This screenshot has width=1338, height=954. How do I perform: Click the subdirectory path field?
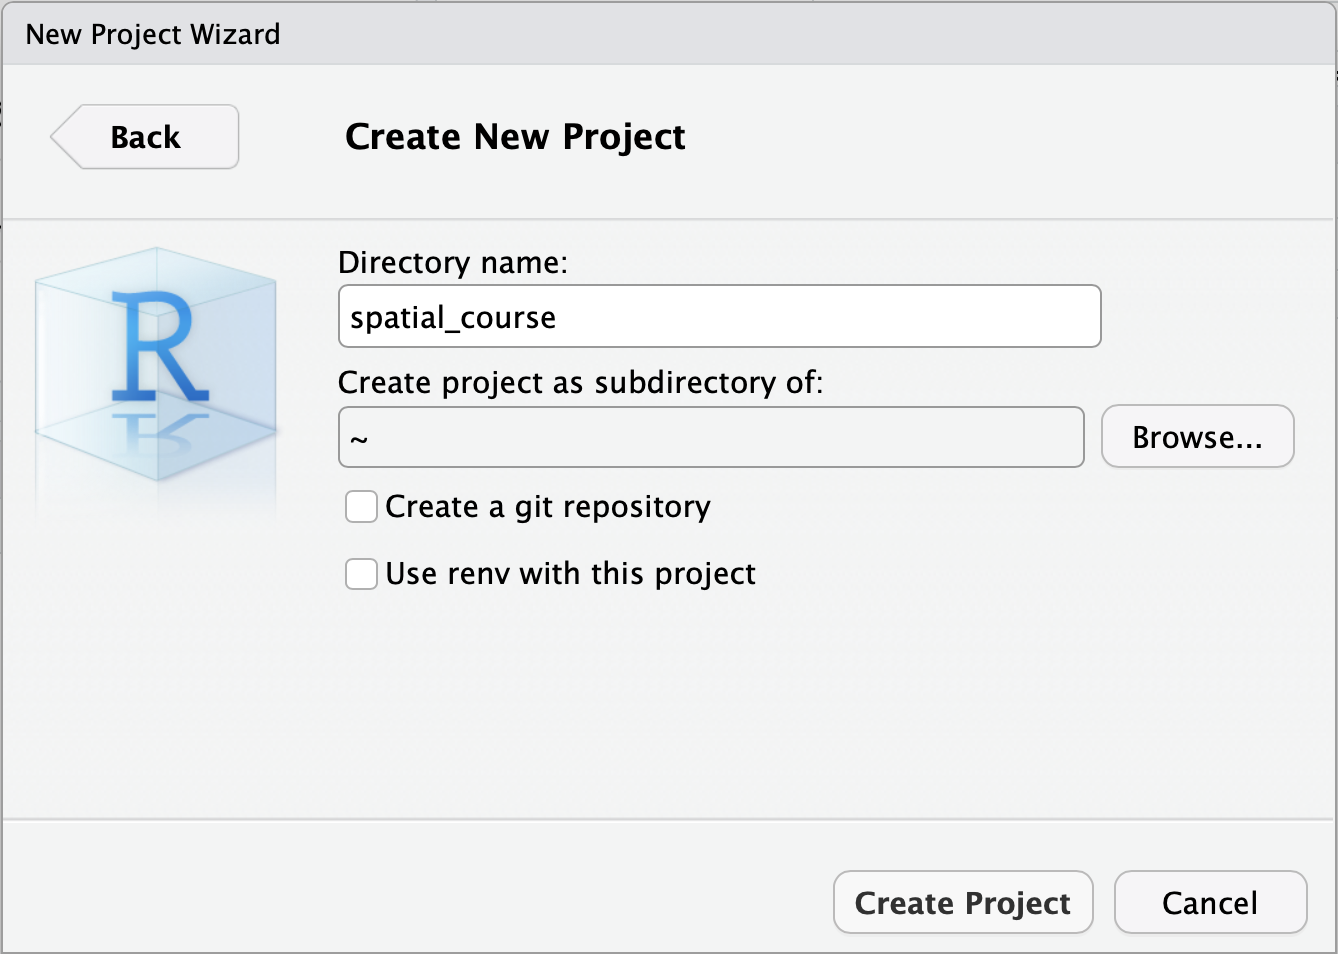coord(711,437)
